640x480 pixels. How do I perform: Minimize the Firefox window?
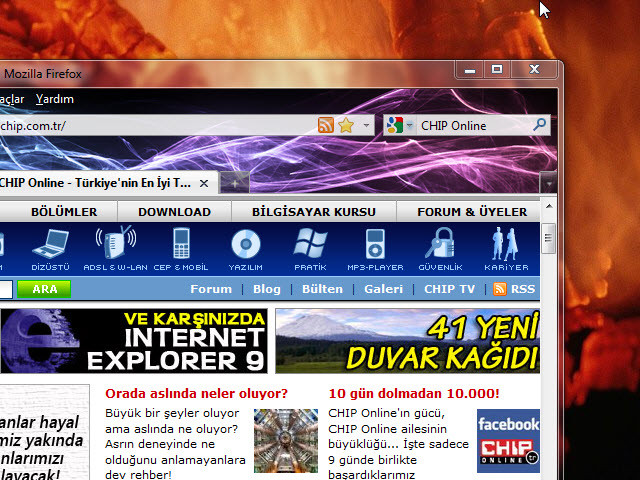pos(470,70)
